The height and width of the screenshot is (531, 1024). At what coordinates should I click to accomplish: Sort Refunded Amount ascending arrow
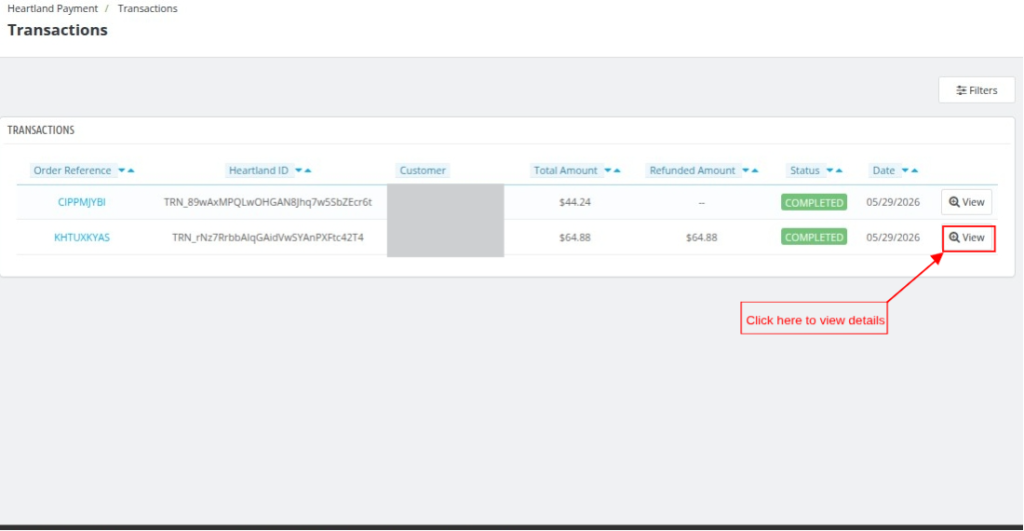(755, 170)
